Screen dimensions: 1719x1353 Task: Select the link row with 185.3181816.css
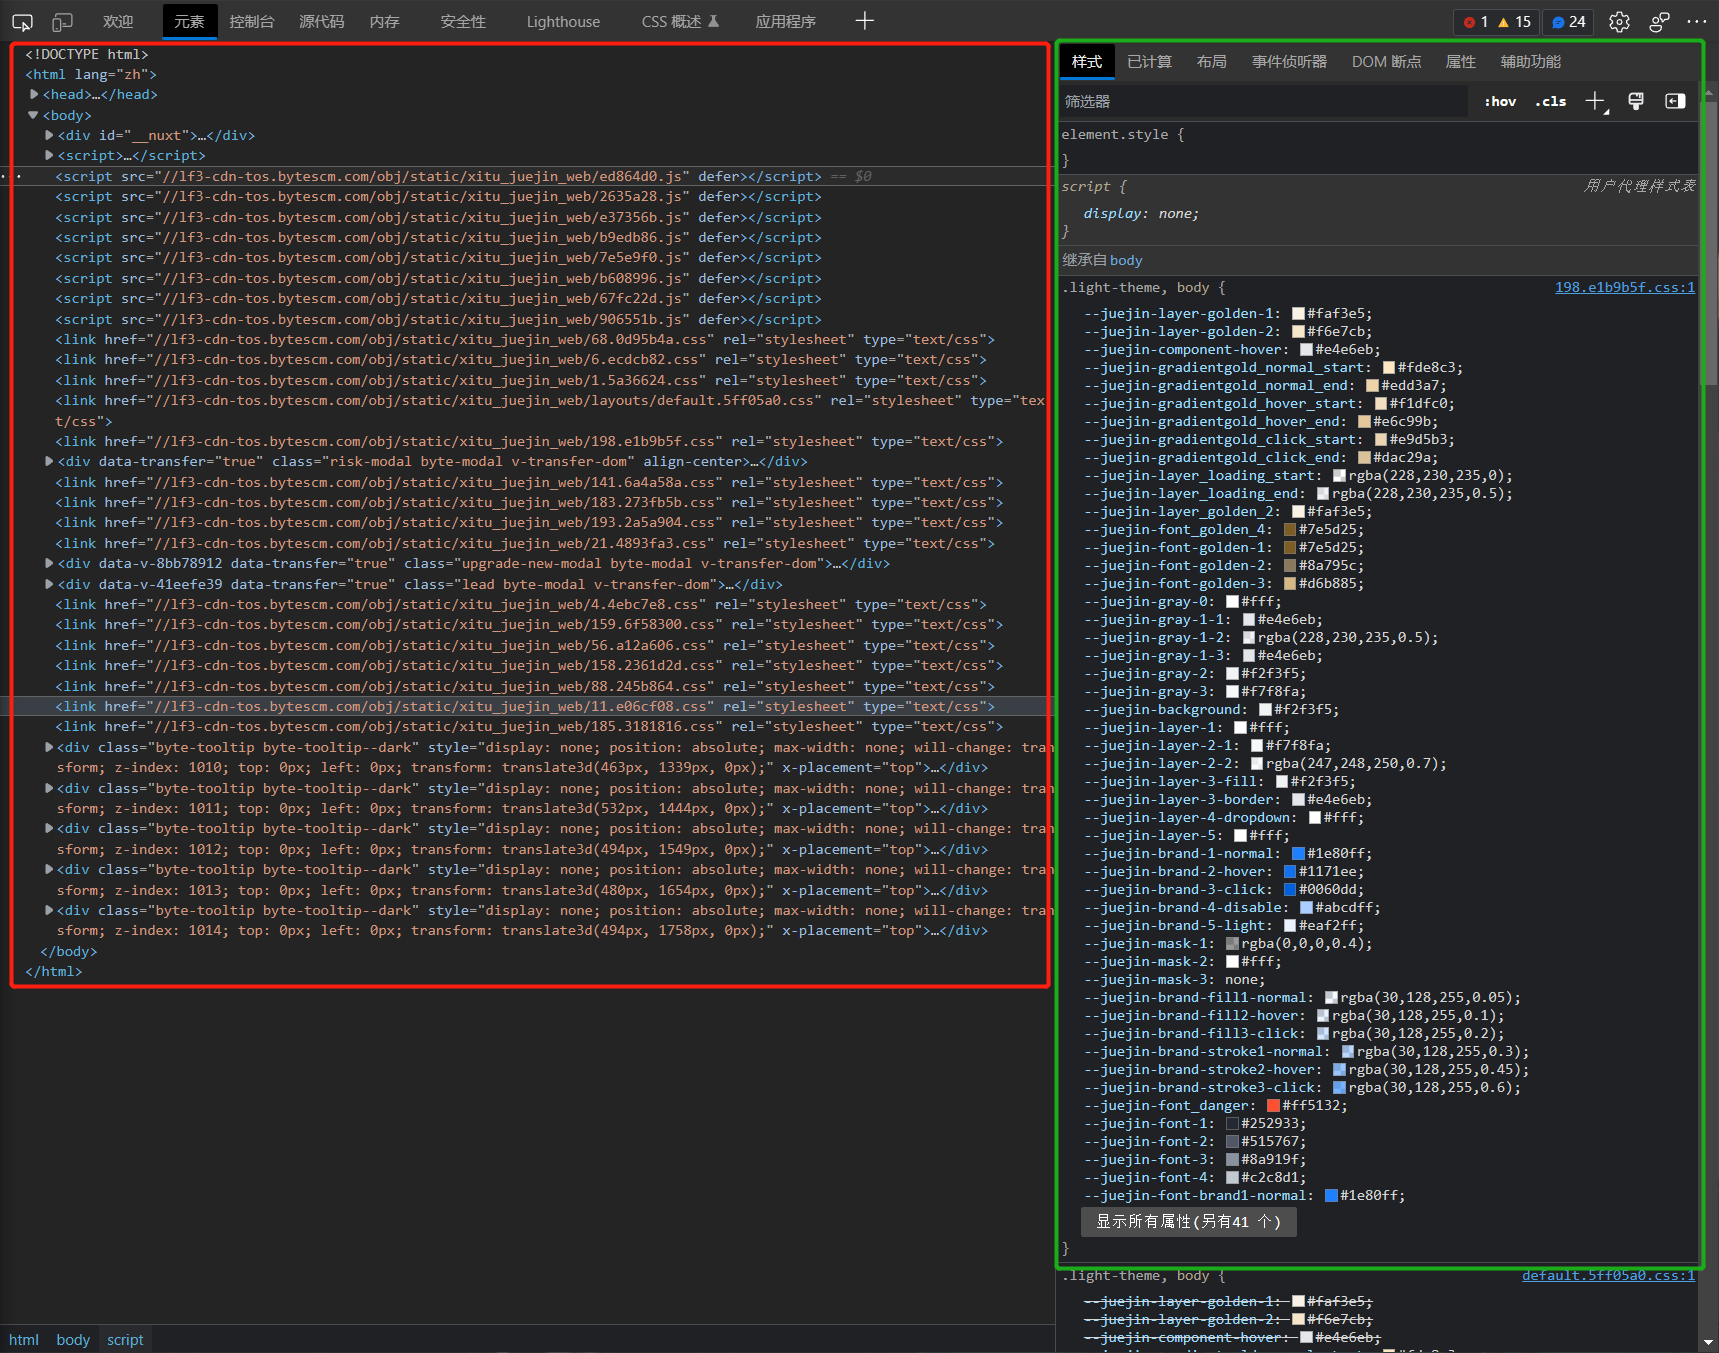pyautogui.click(x=529, y=727)
